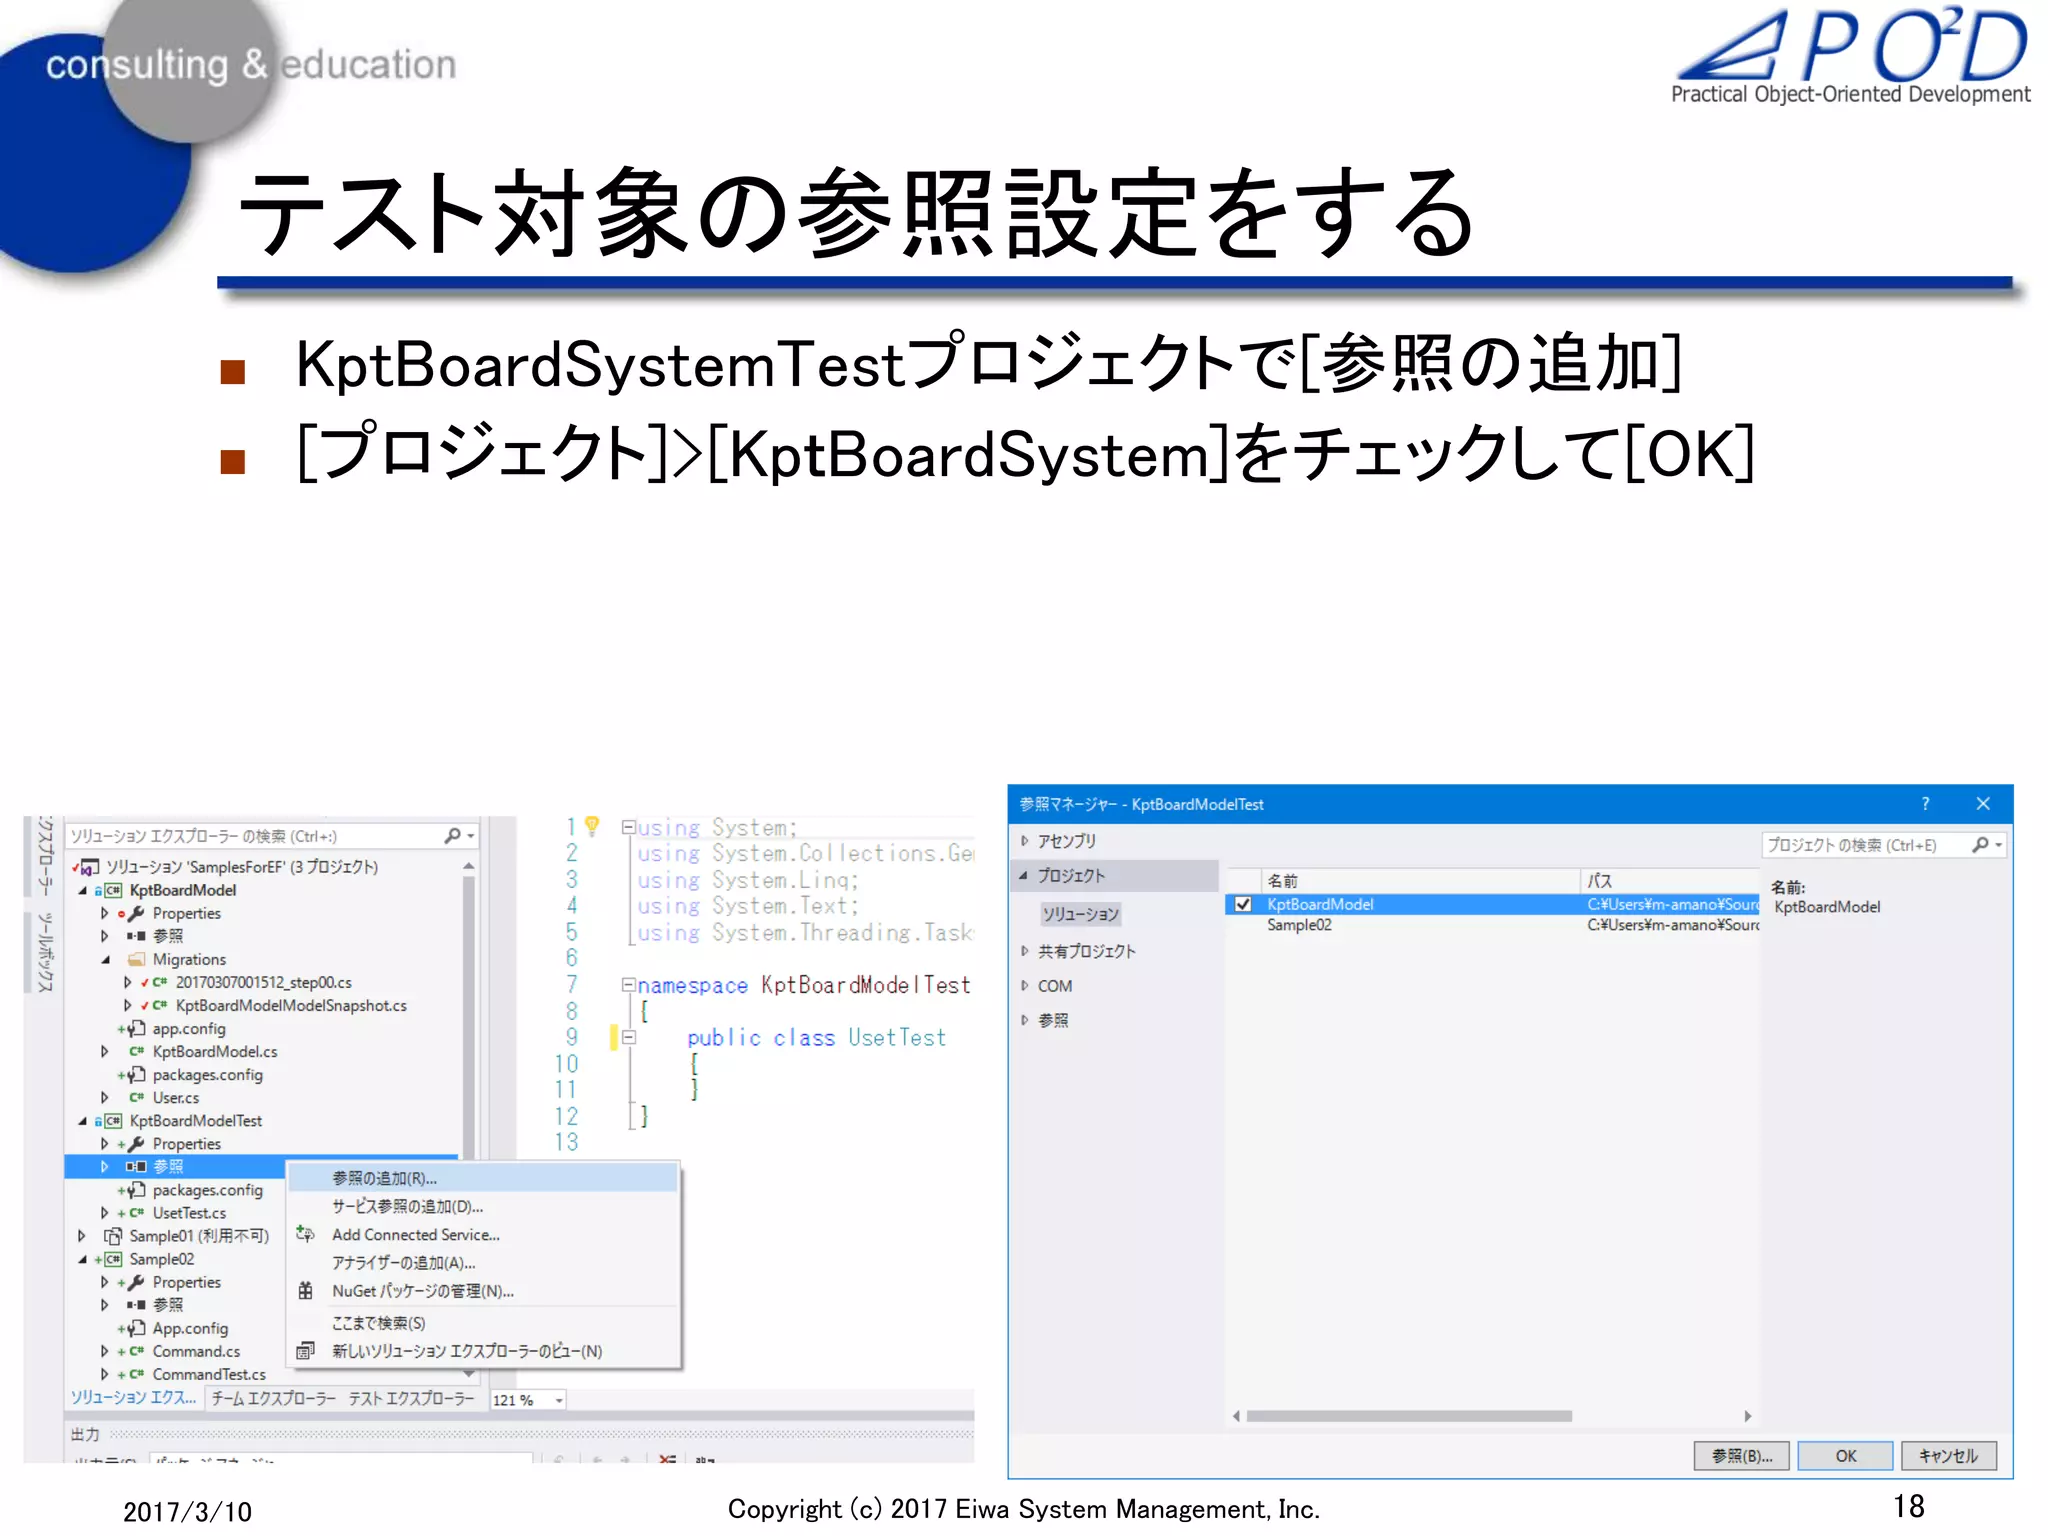Select 20170307001512_step00.cs file
Viewport: 2048px width, 1536px height.
click(x=263, y=982)
